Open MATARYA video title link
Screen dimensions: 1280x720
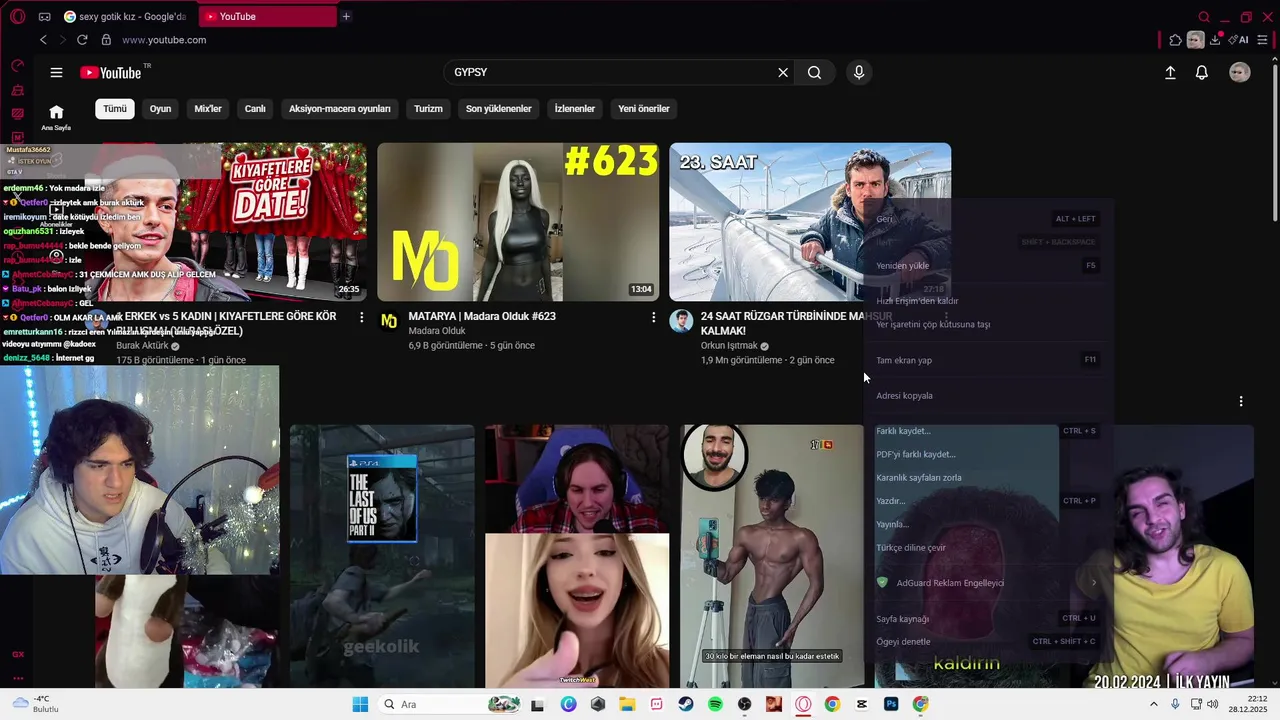tap(482, 316)
